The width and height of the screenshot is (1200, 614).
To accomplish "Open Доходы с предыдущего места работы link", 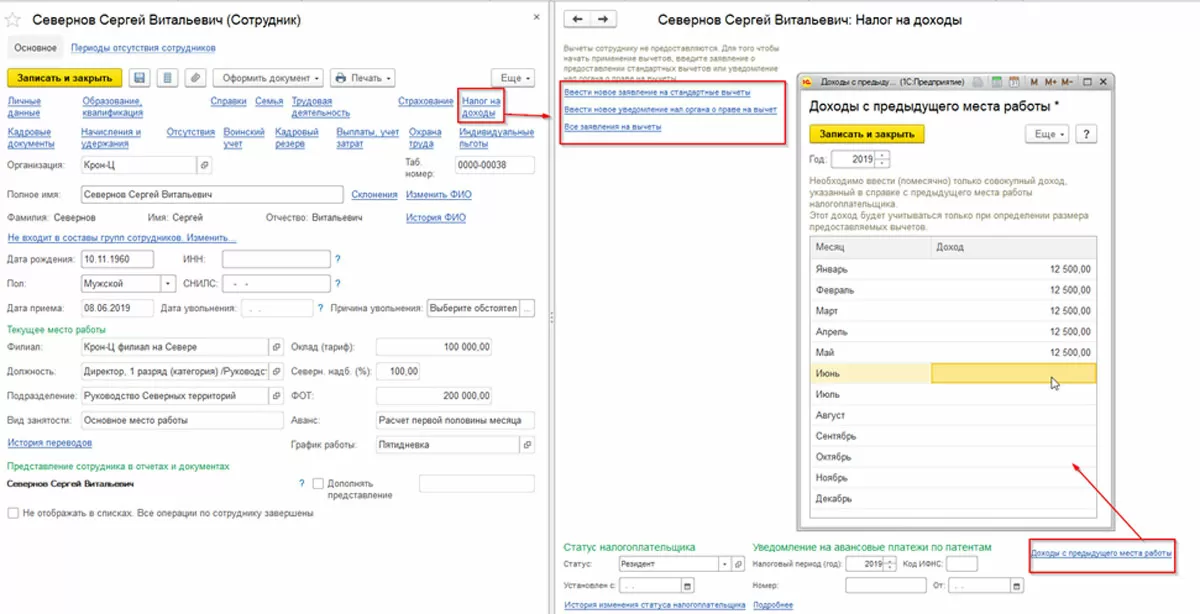I will 1101,552.
